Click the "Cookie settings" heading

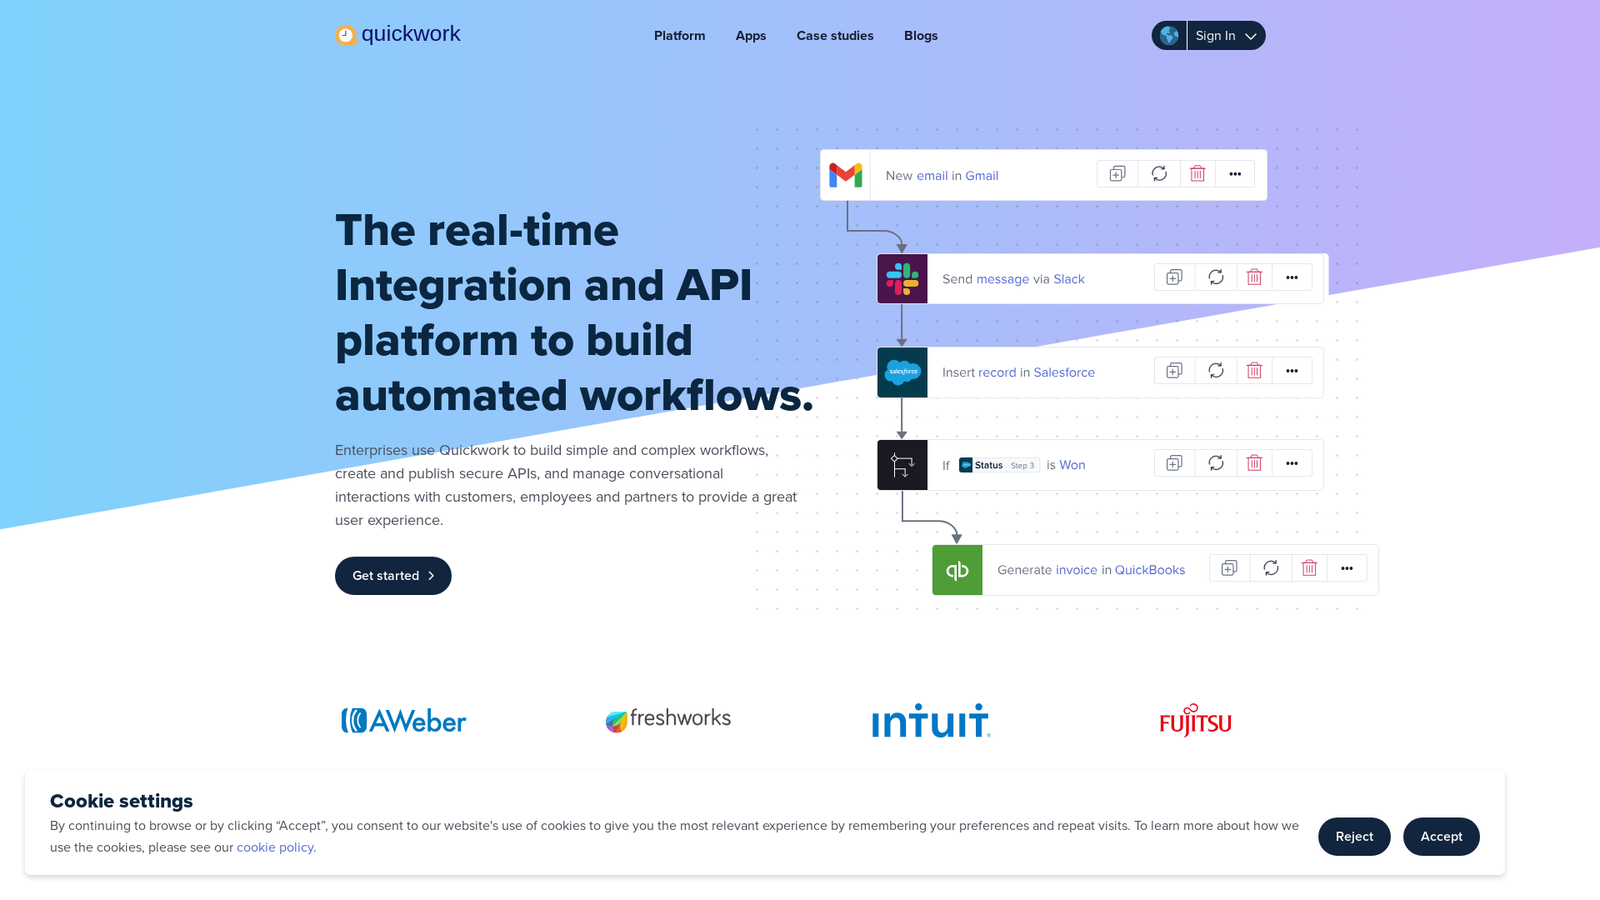[121, 801]
